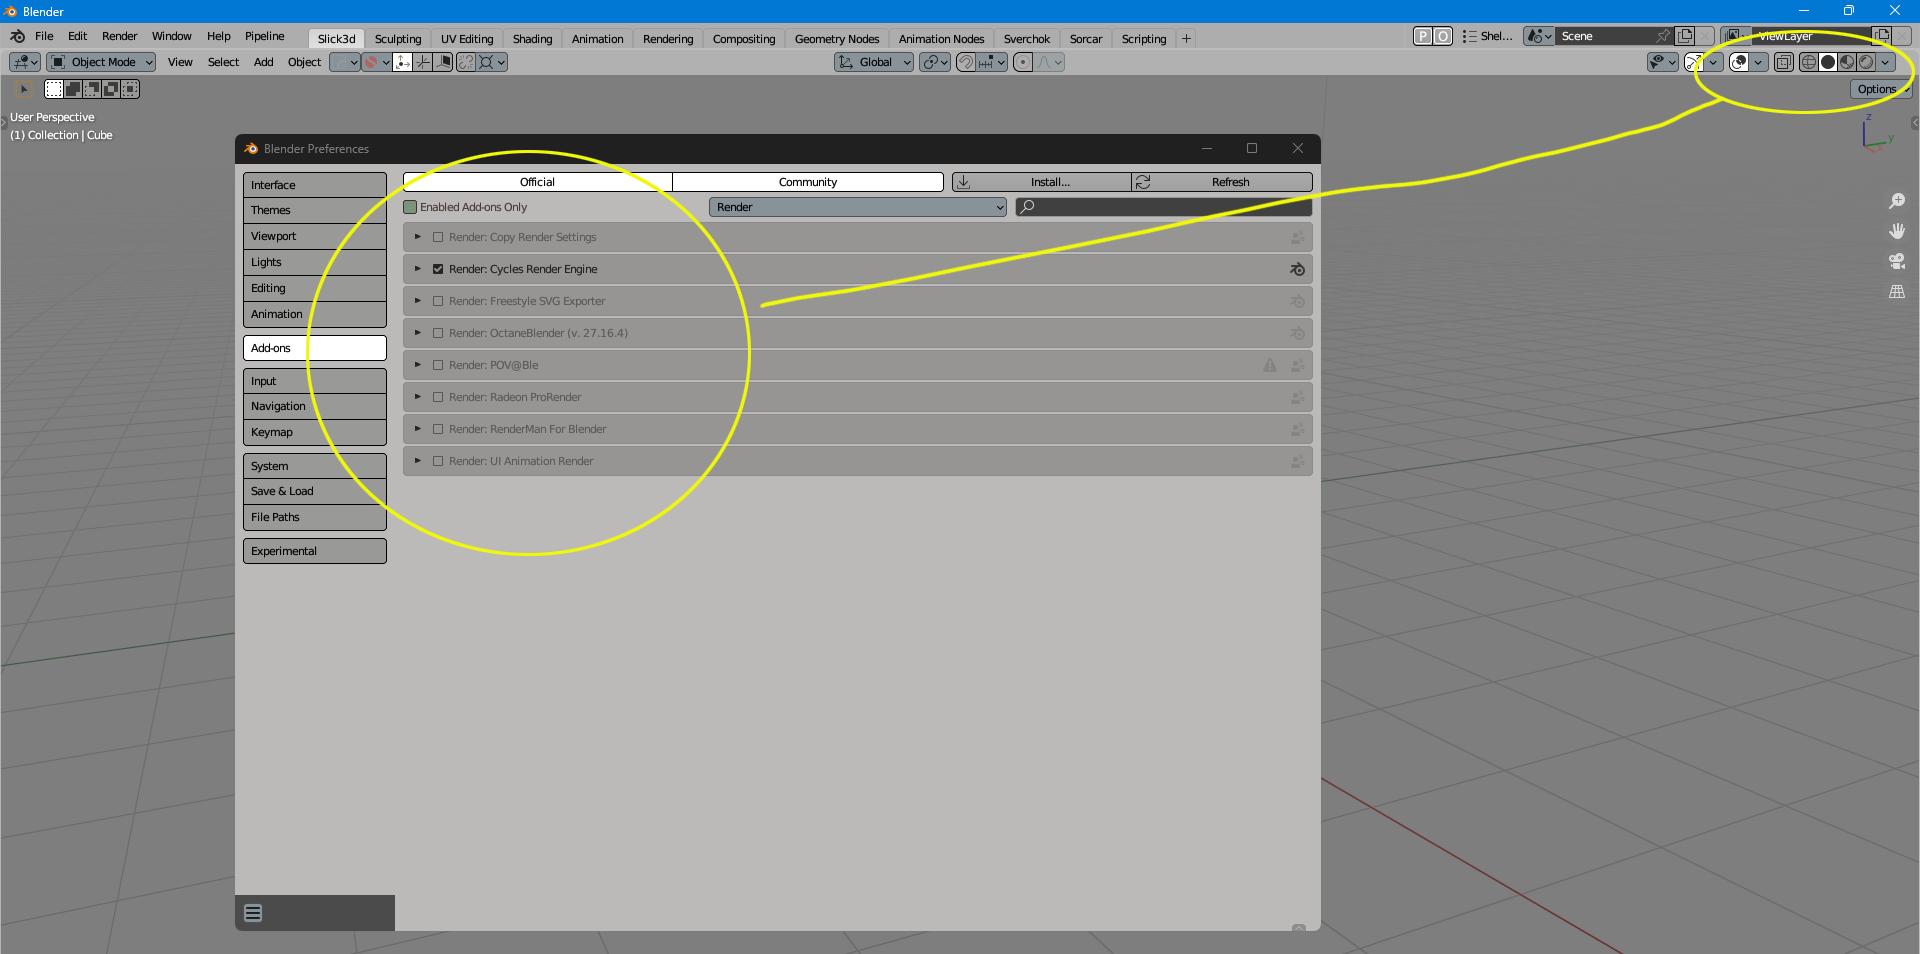
Task: Click the Refresh add-ons button
Action: tap(1222, 182)
